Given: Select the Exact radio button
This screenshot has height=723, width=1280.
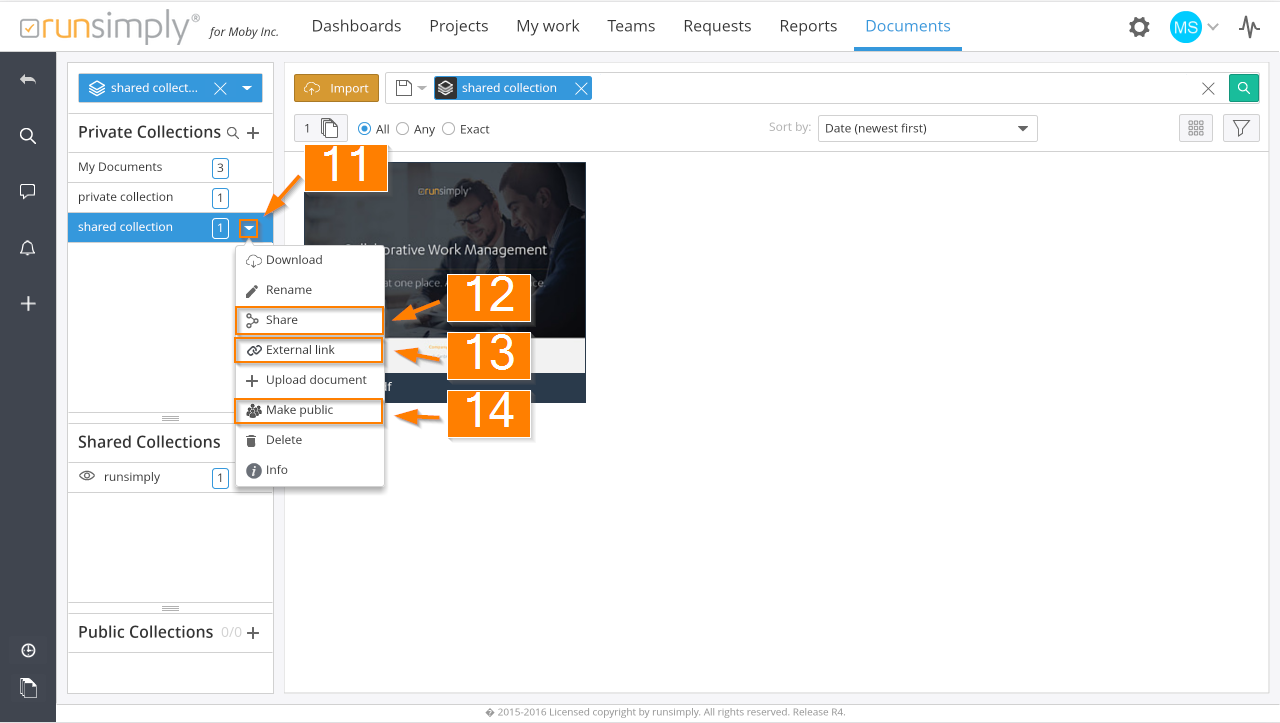Looking at the screenshot, I should (x=448, y=129).
